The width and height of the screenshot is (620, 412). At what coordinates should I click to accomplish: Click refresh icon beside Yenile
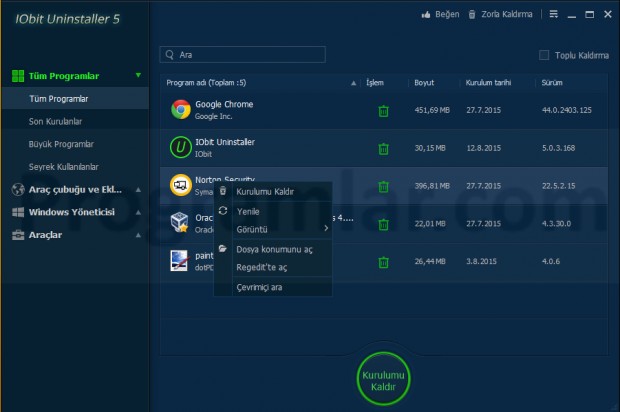point(223,211)
